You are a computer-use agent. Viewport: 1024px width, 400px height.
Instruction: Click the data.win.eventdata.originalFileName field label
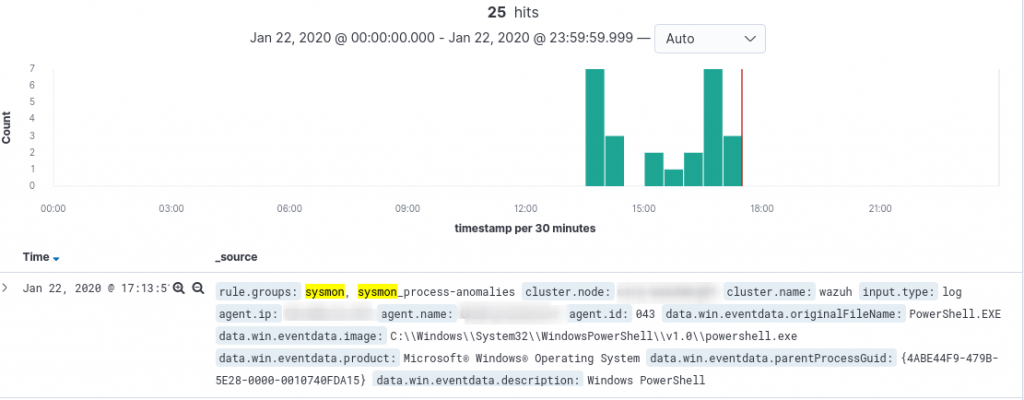click(783, 314)
